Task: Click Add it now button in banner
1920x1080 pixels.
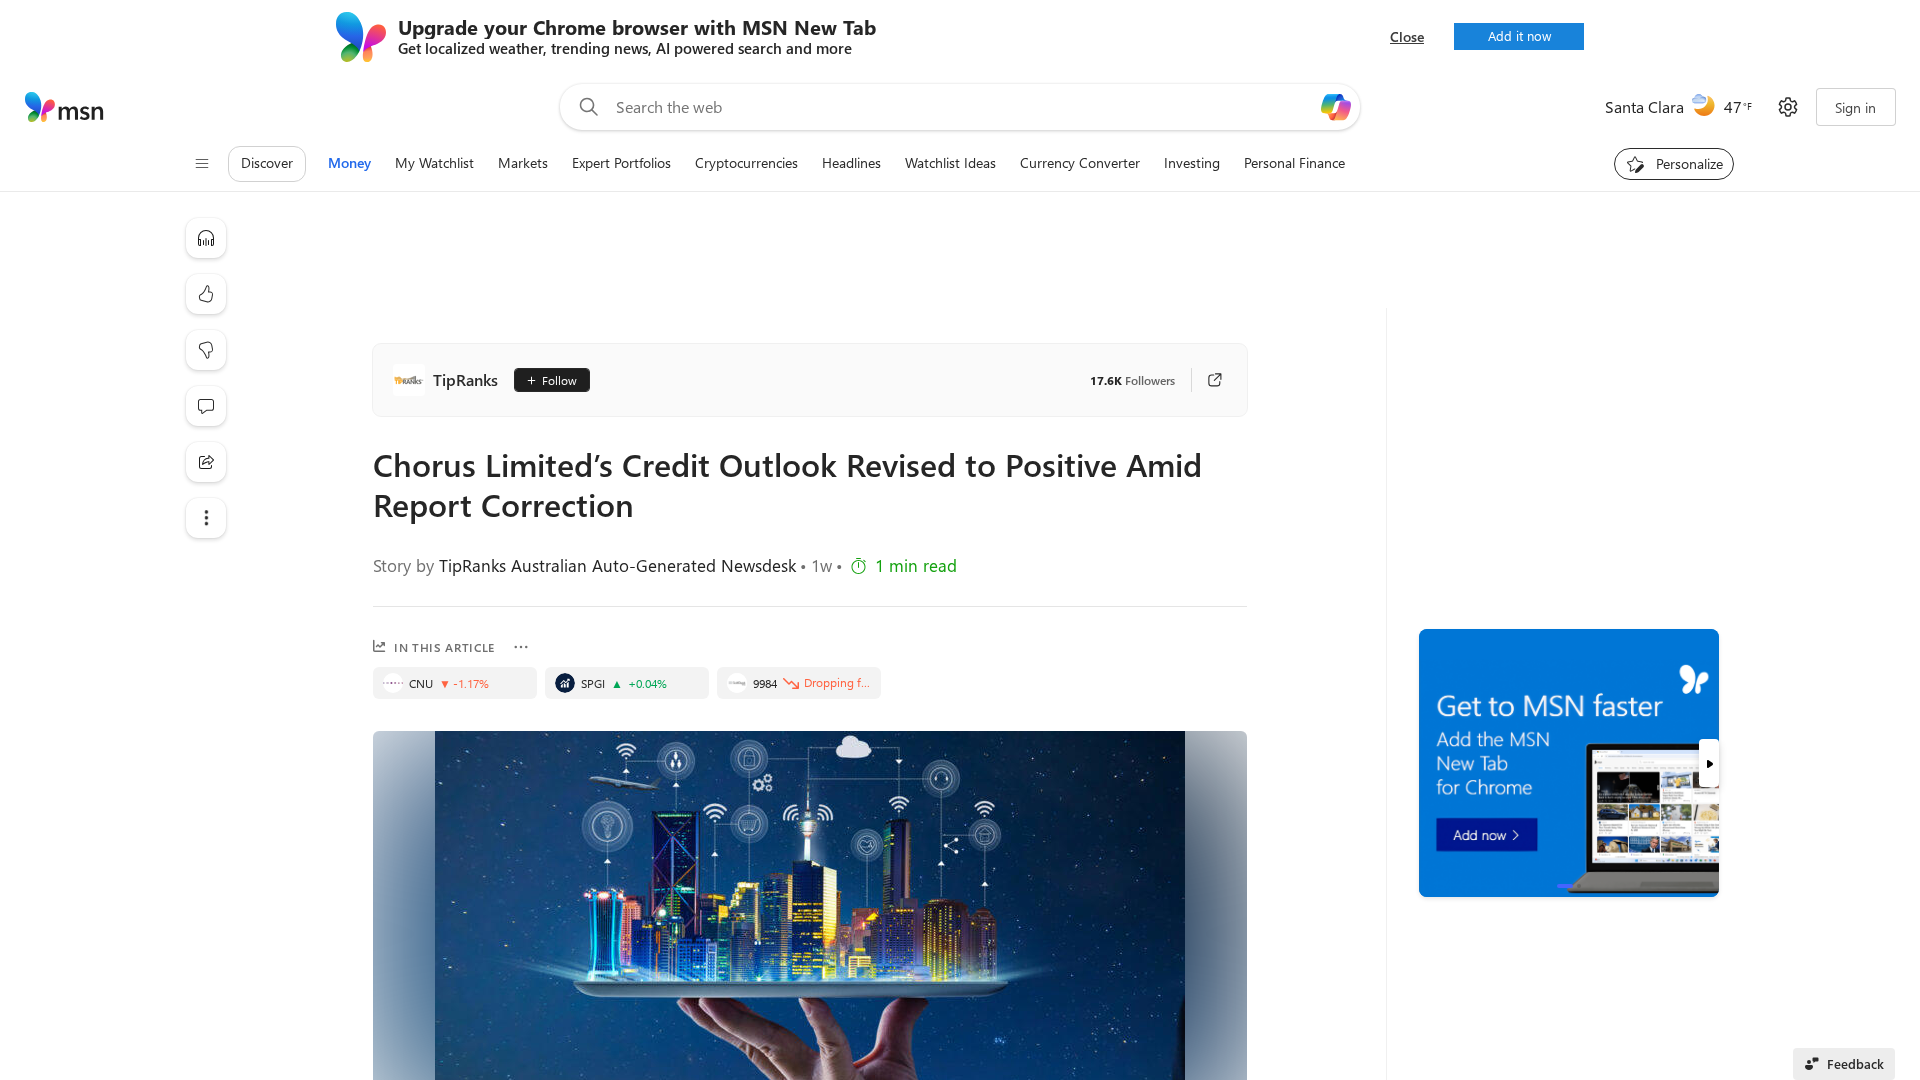Action: tap(1518, 36)
